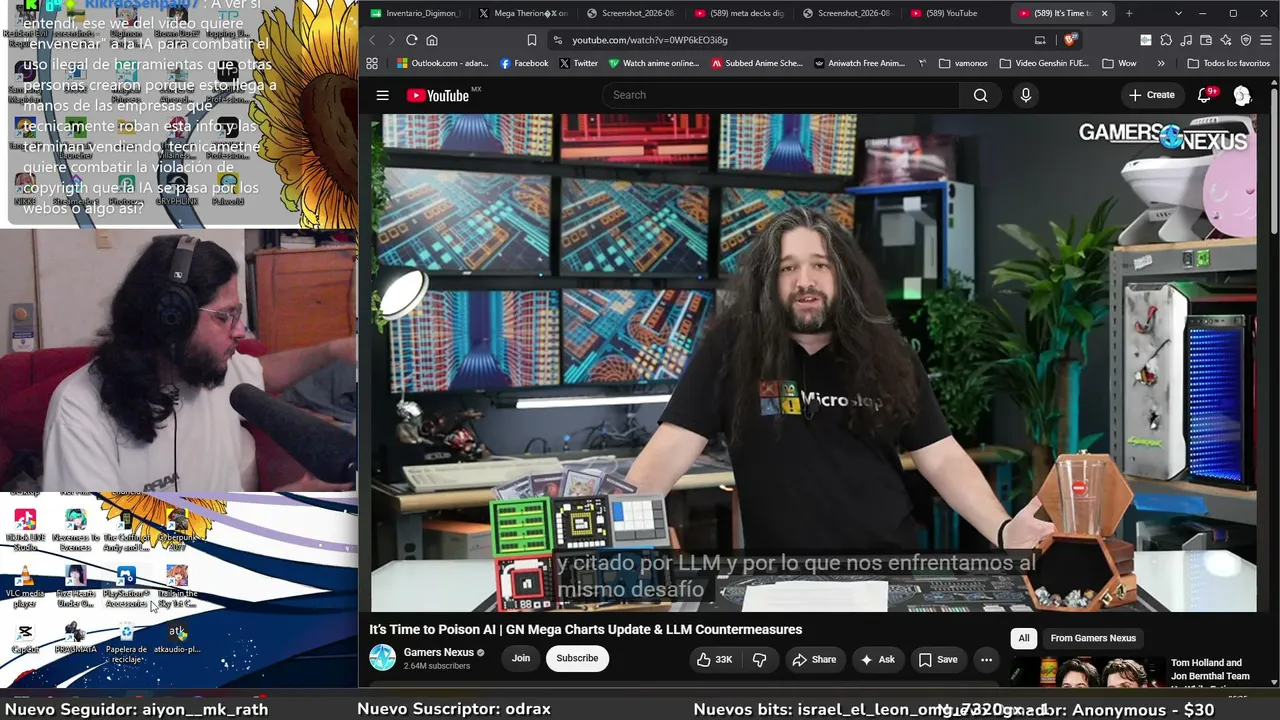Open Papelera de reciclaje on desktop
The width and height of the screenshot is (1280, 720).
pyautogui.click(x=126, y=642)
